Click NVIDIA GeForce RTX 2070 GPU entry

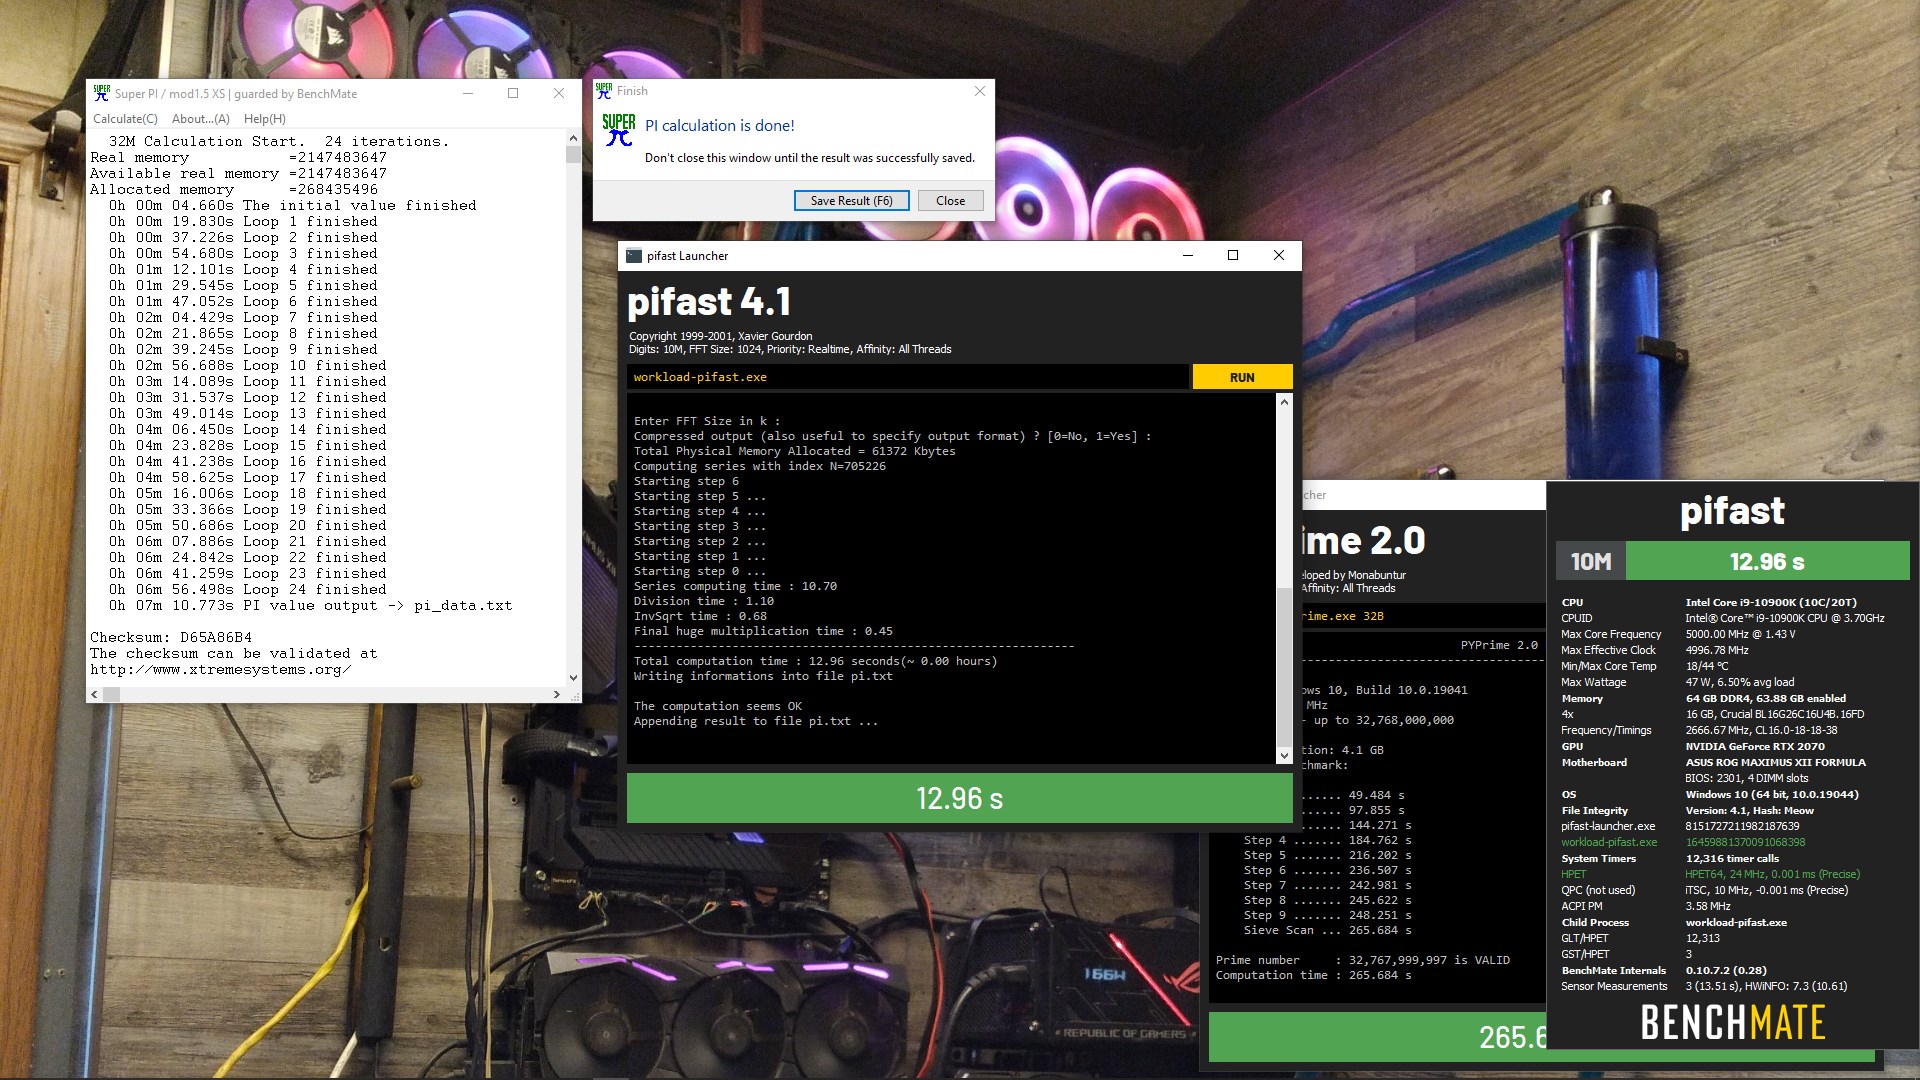[1754, 746]
